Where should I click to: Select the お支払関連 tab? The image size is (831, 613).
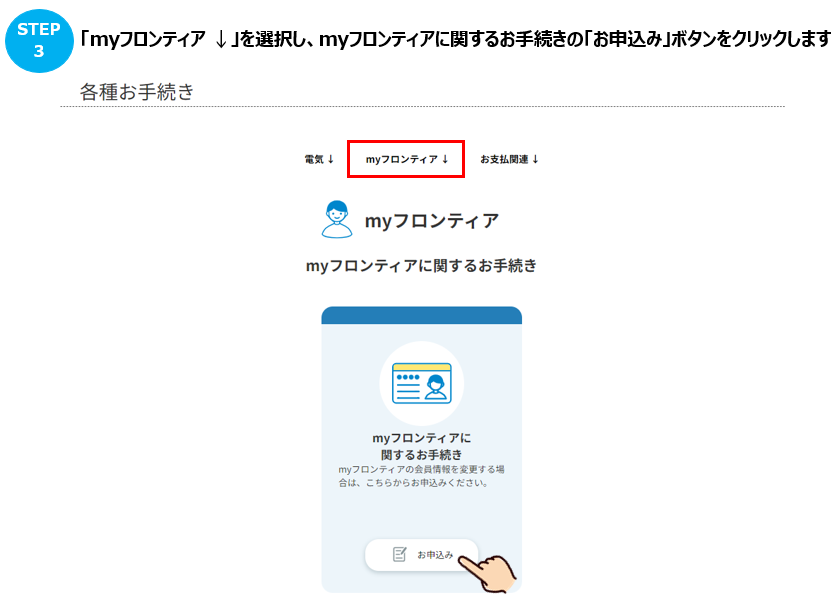pyautogui.click(x=510, y=158)
